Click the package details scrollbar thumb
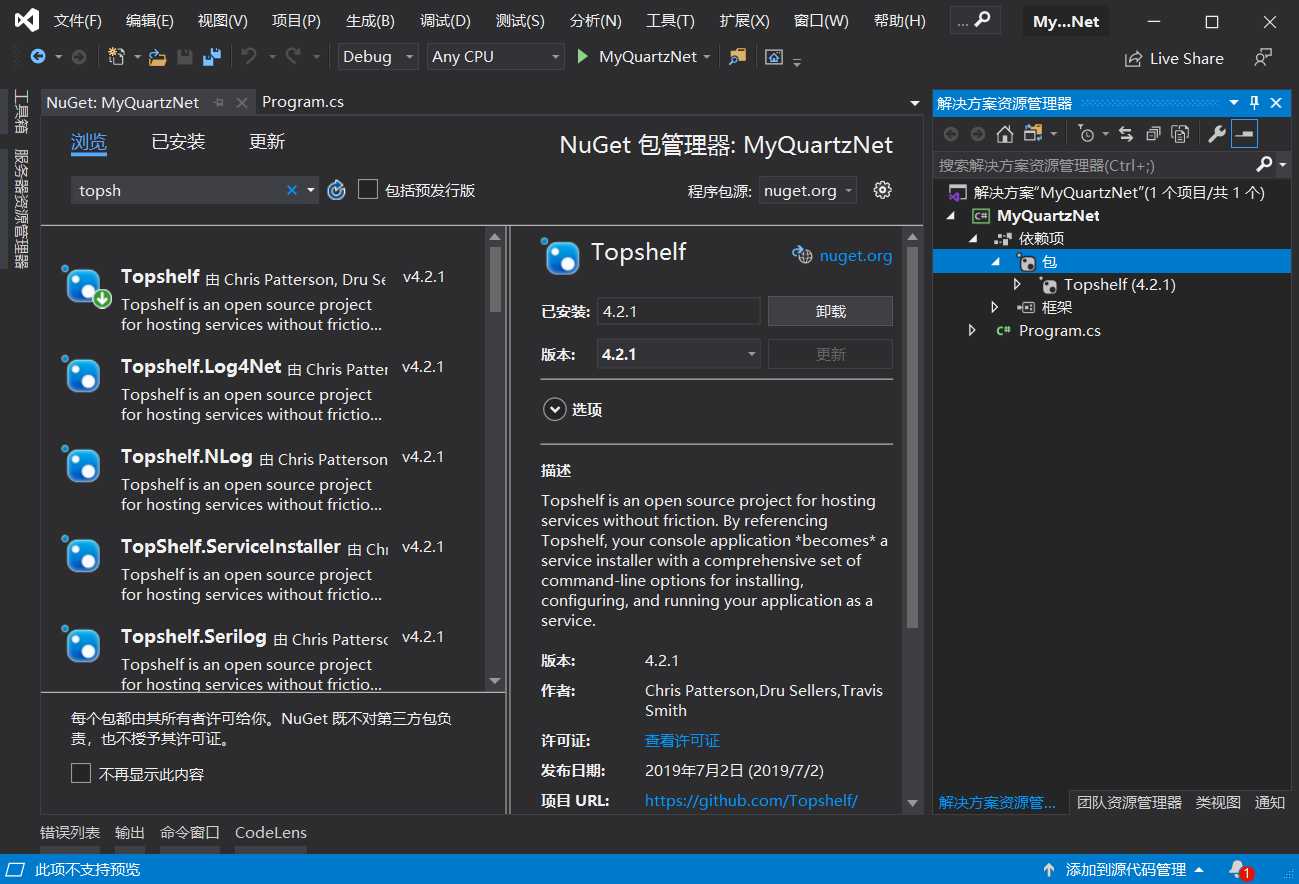The height and width of the screenshot is (884, 1299). click(x=912, y=438)
